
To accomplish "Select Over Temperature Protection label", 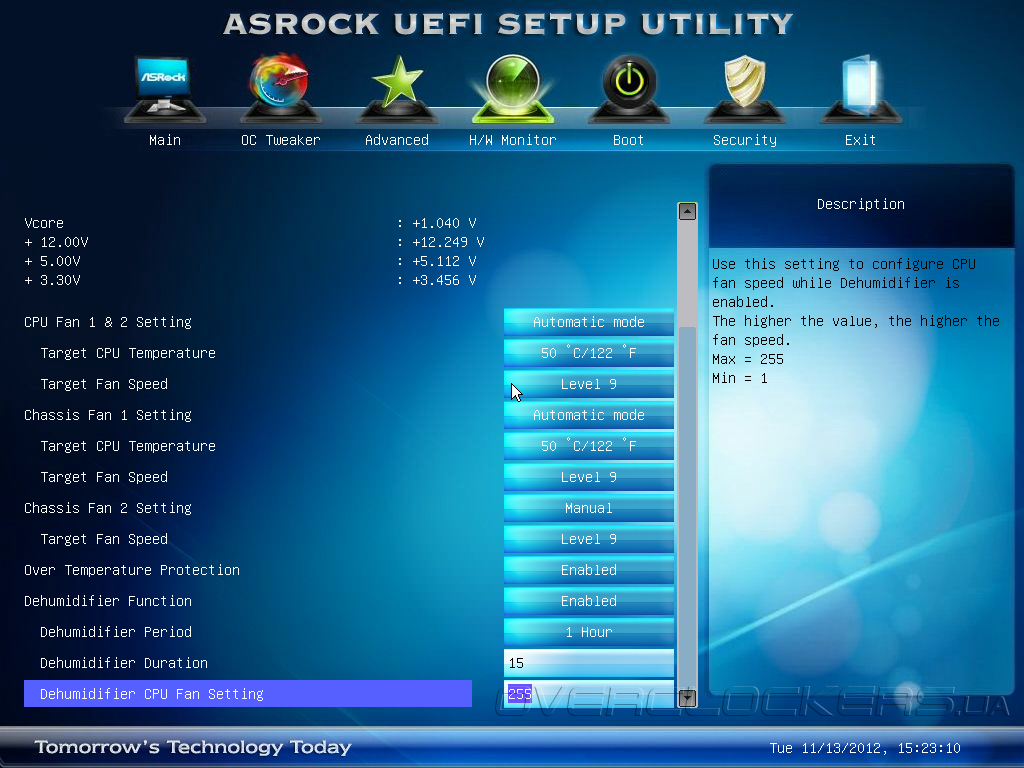I will 132,570.
